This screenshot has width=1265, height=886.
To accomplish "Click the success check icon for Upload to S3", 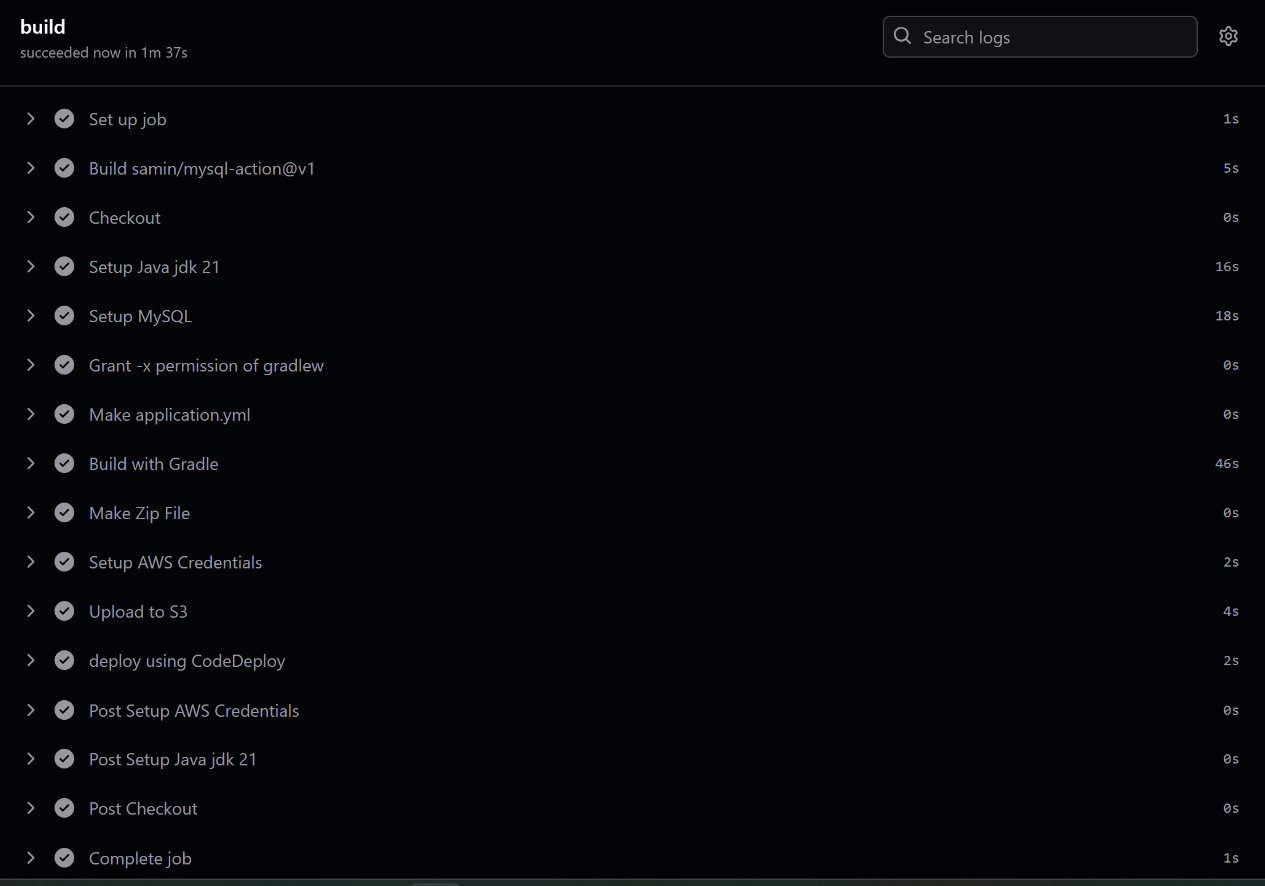I will point(64,611).
